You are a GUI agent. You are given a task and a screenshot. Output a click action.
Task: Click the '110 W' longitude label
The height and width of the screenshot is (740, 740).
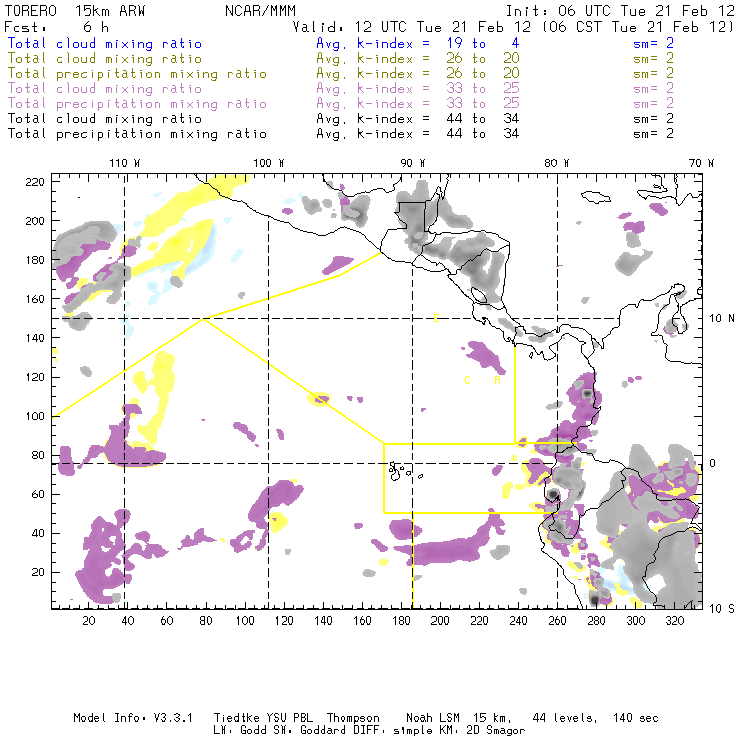click(x=125, y=163)
